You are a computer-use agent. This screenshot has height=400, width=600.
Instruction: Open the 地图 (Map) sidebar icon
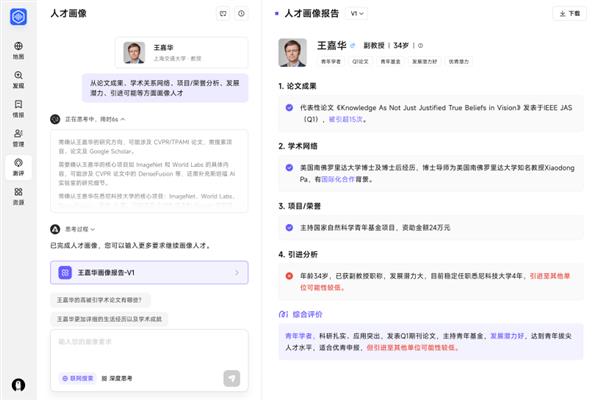pos(18,50)
